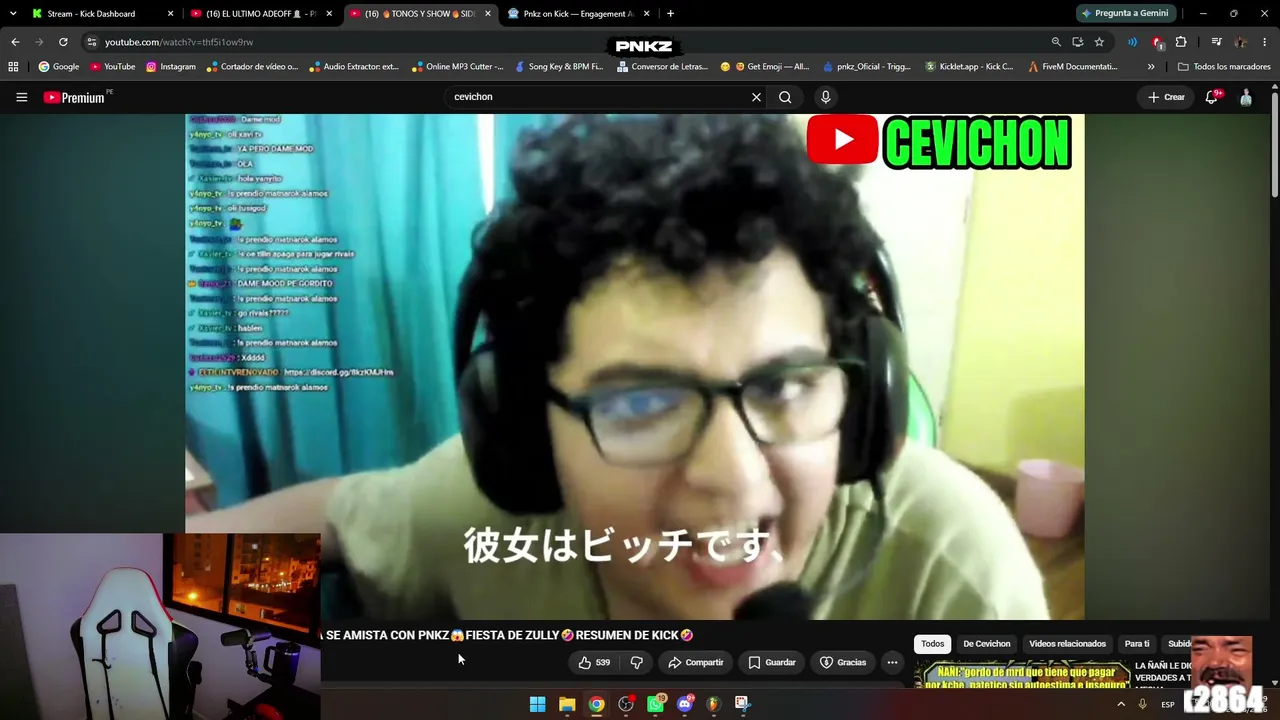Click the YouTube search magnifier button

tap(785, 97)
